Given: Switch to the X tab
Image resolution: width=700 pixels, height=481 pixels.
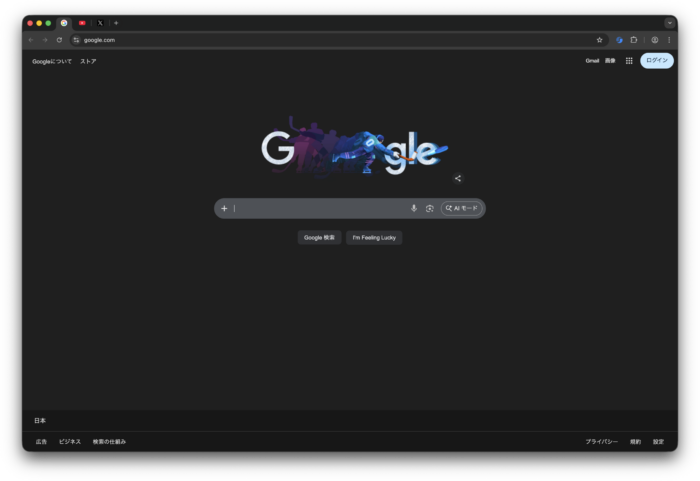Looking at the screenshot, I should [x=100, y=22].
